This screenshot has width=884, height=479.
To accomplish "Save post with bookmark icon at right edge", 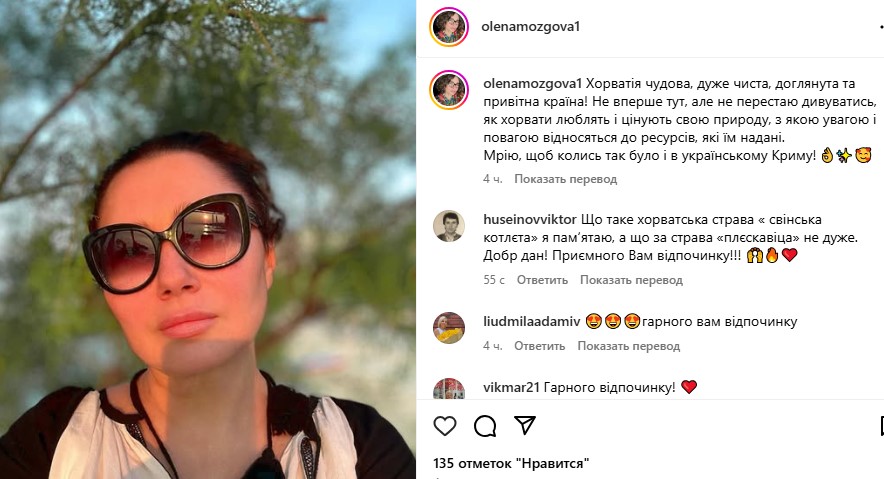I will (x=882, y=426).
